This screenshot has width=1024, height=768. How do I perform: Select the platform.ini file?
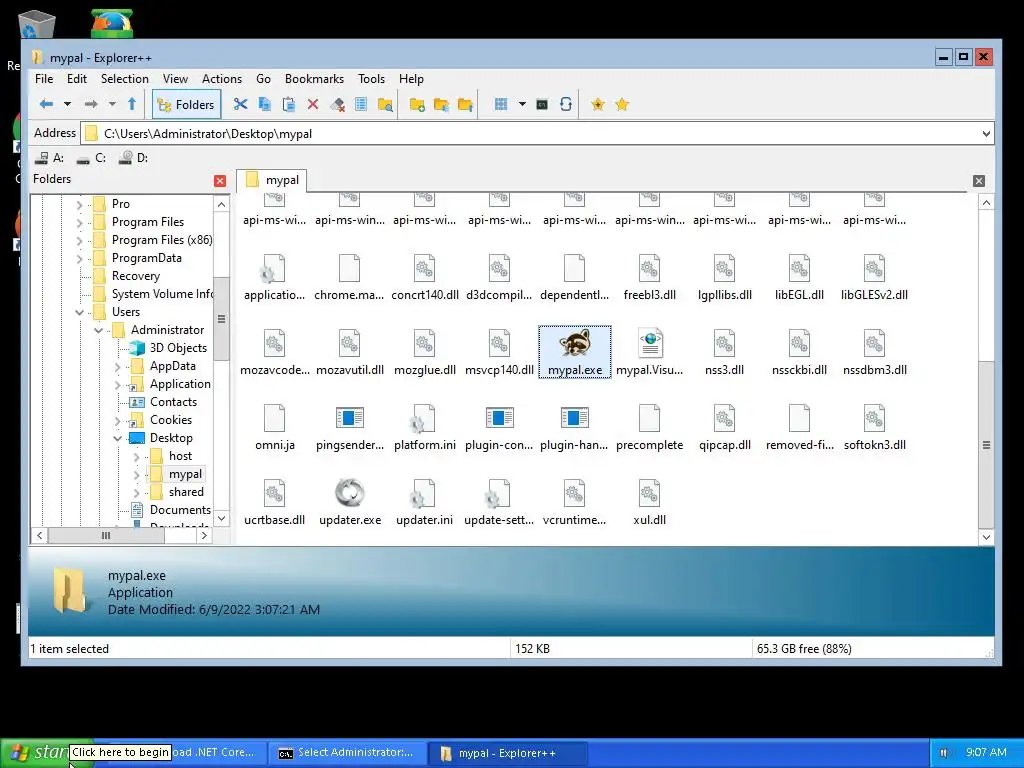pos(424,428)
